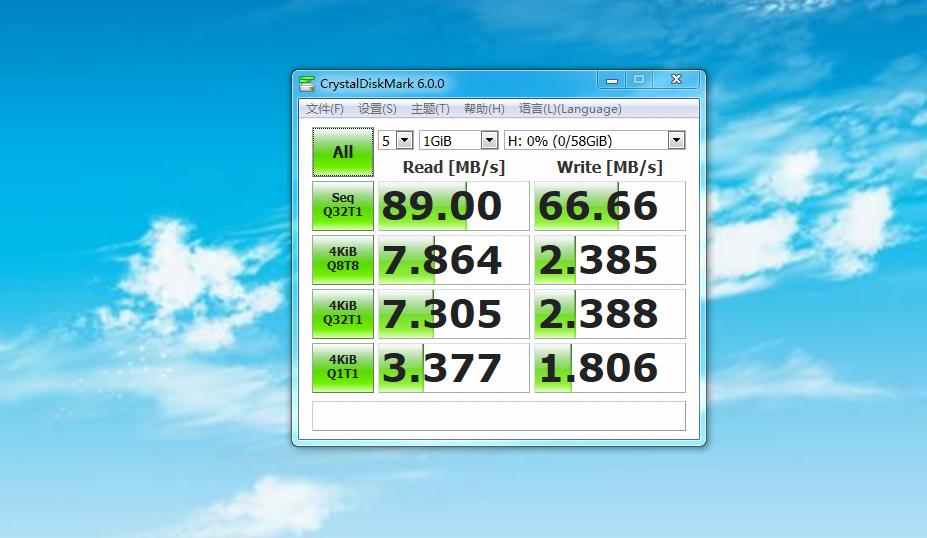Open the 文件(F) menu

(x=325, y=109)
